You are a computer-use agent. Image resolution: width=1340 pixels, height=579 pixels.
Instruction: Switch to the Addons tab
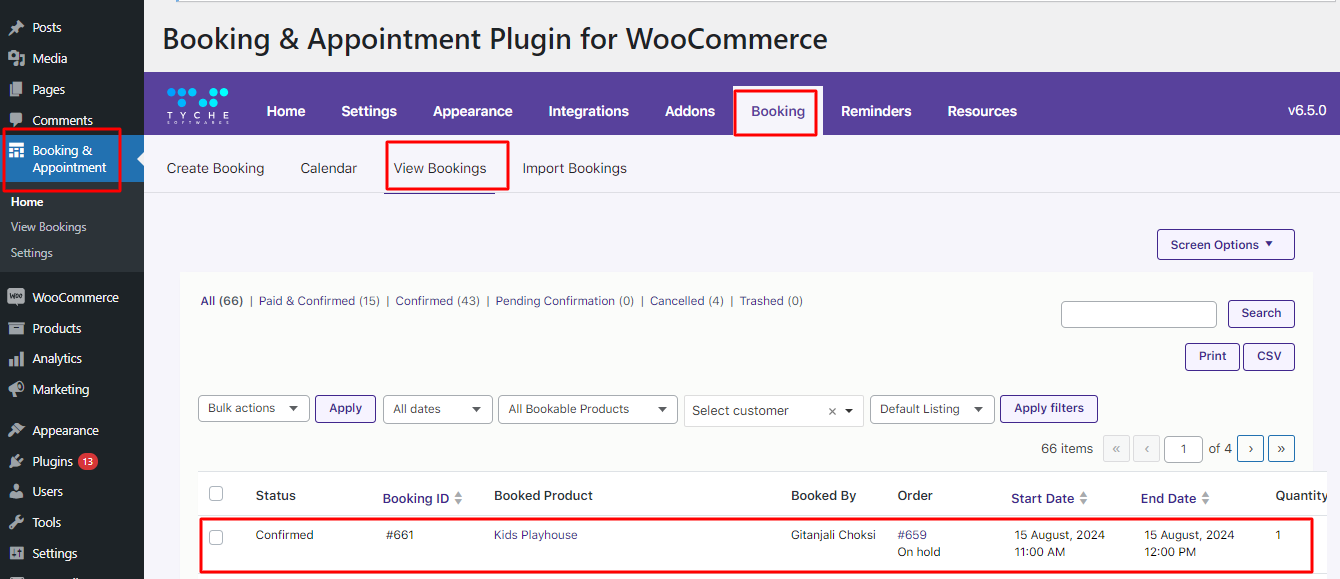pyautogui.click(x=690, y=111)
